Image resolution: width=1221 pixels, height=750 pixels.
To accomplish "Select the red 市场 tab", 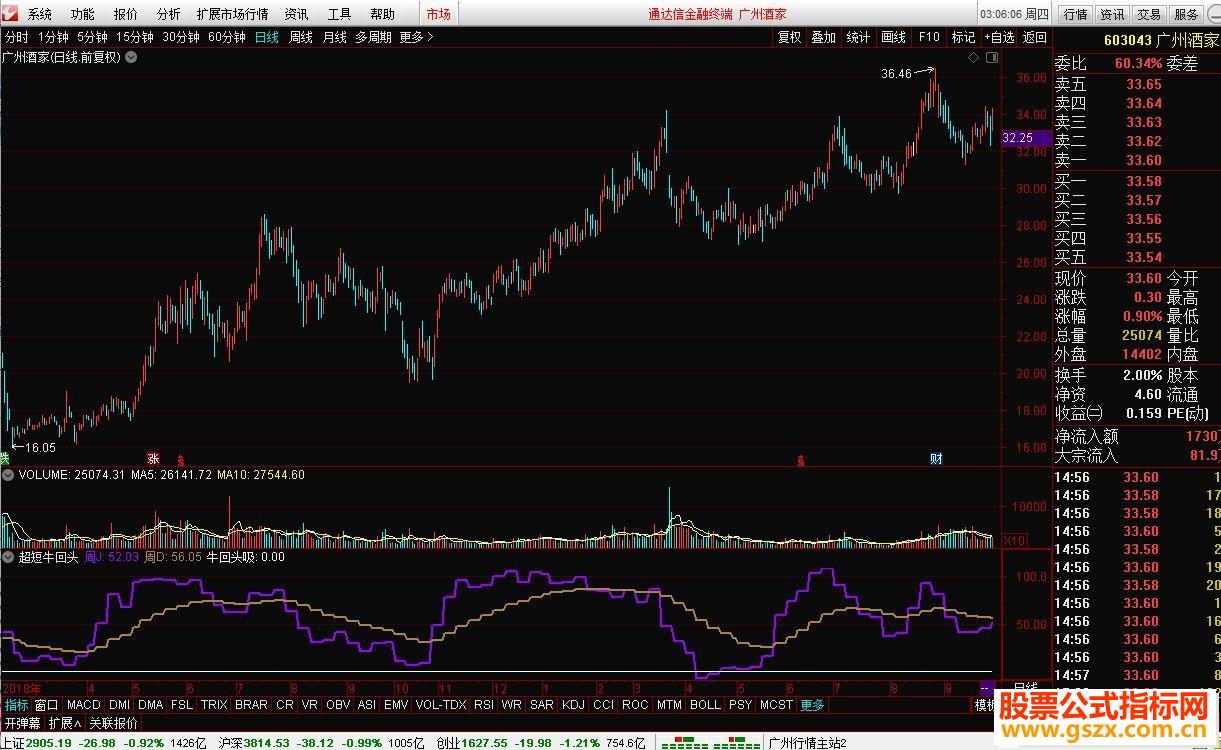I will pyautogui.click(x=438, y=14).
